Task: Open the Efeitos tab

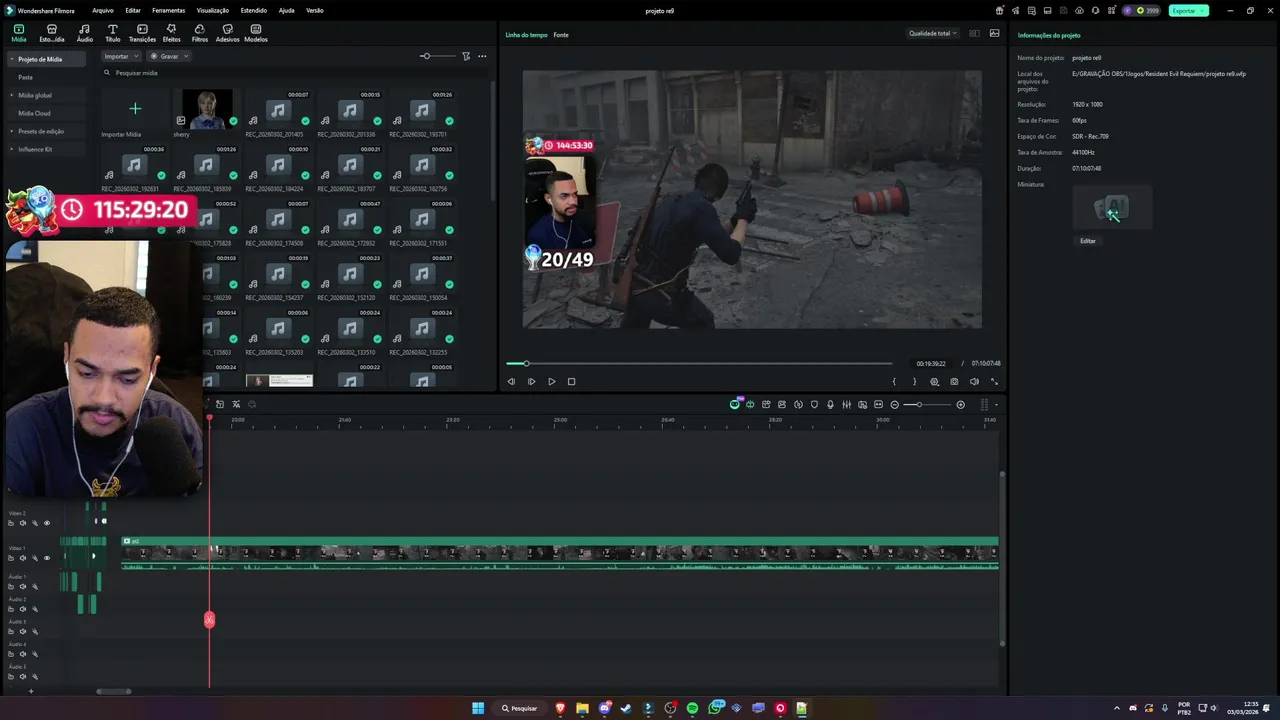Action: (171, 33)
